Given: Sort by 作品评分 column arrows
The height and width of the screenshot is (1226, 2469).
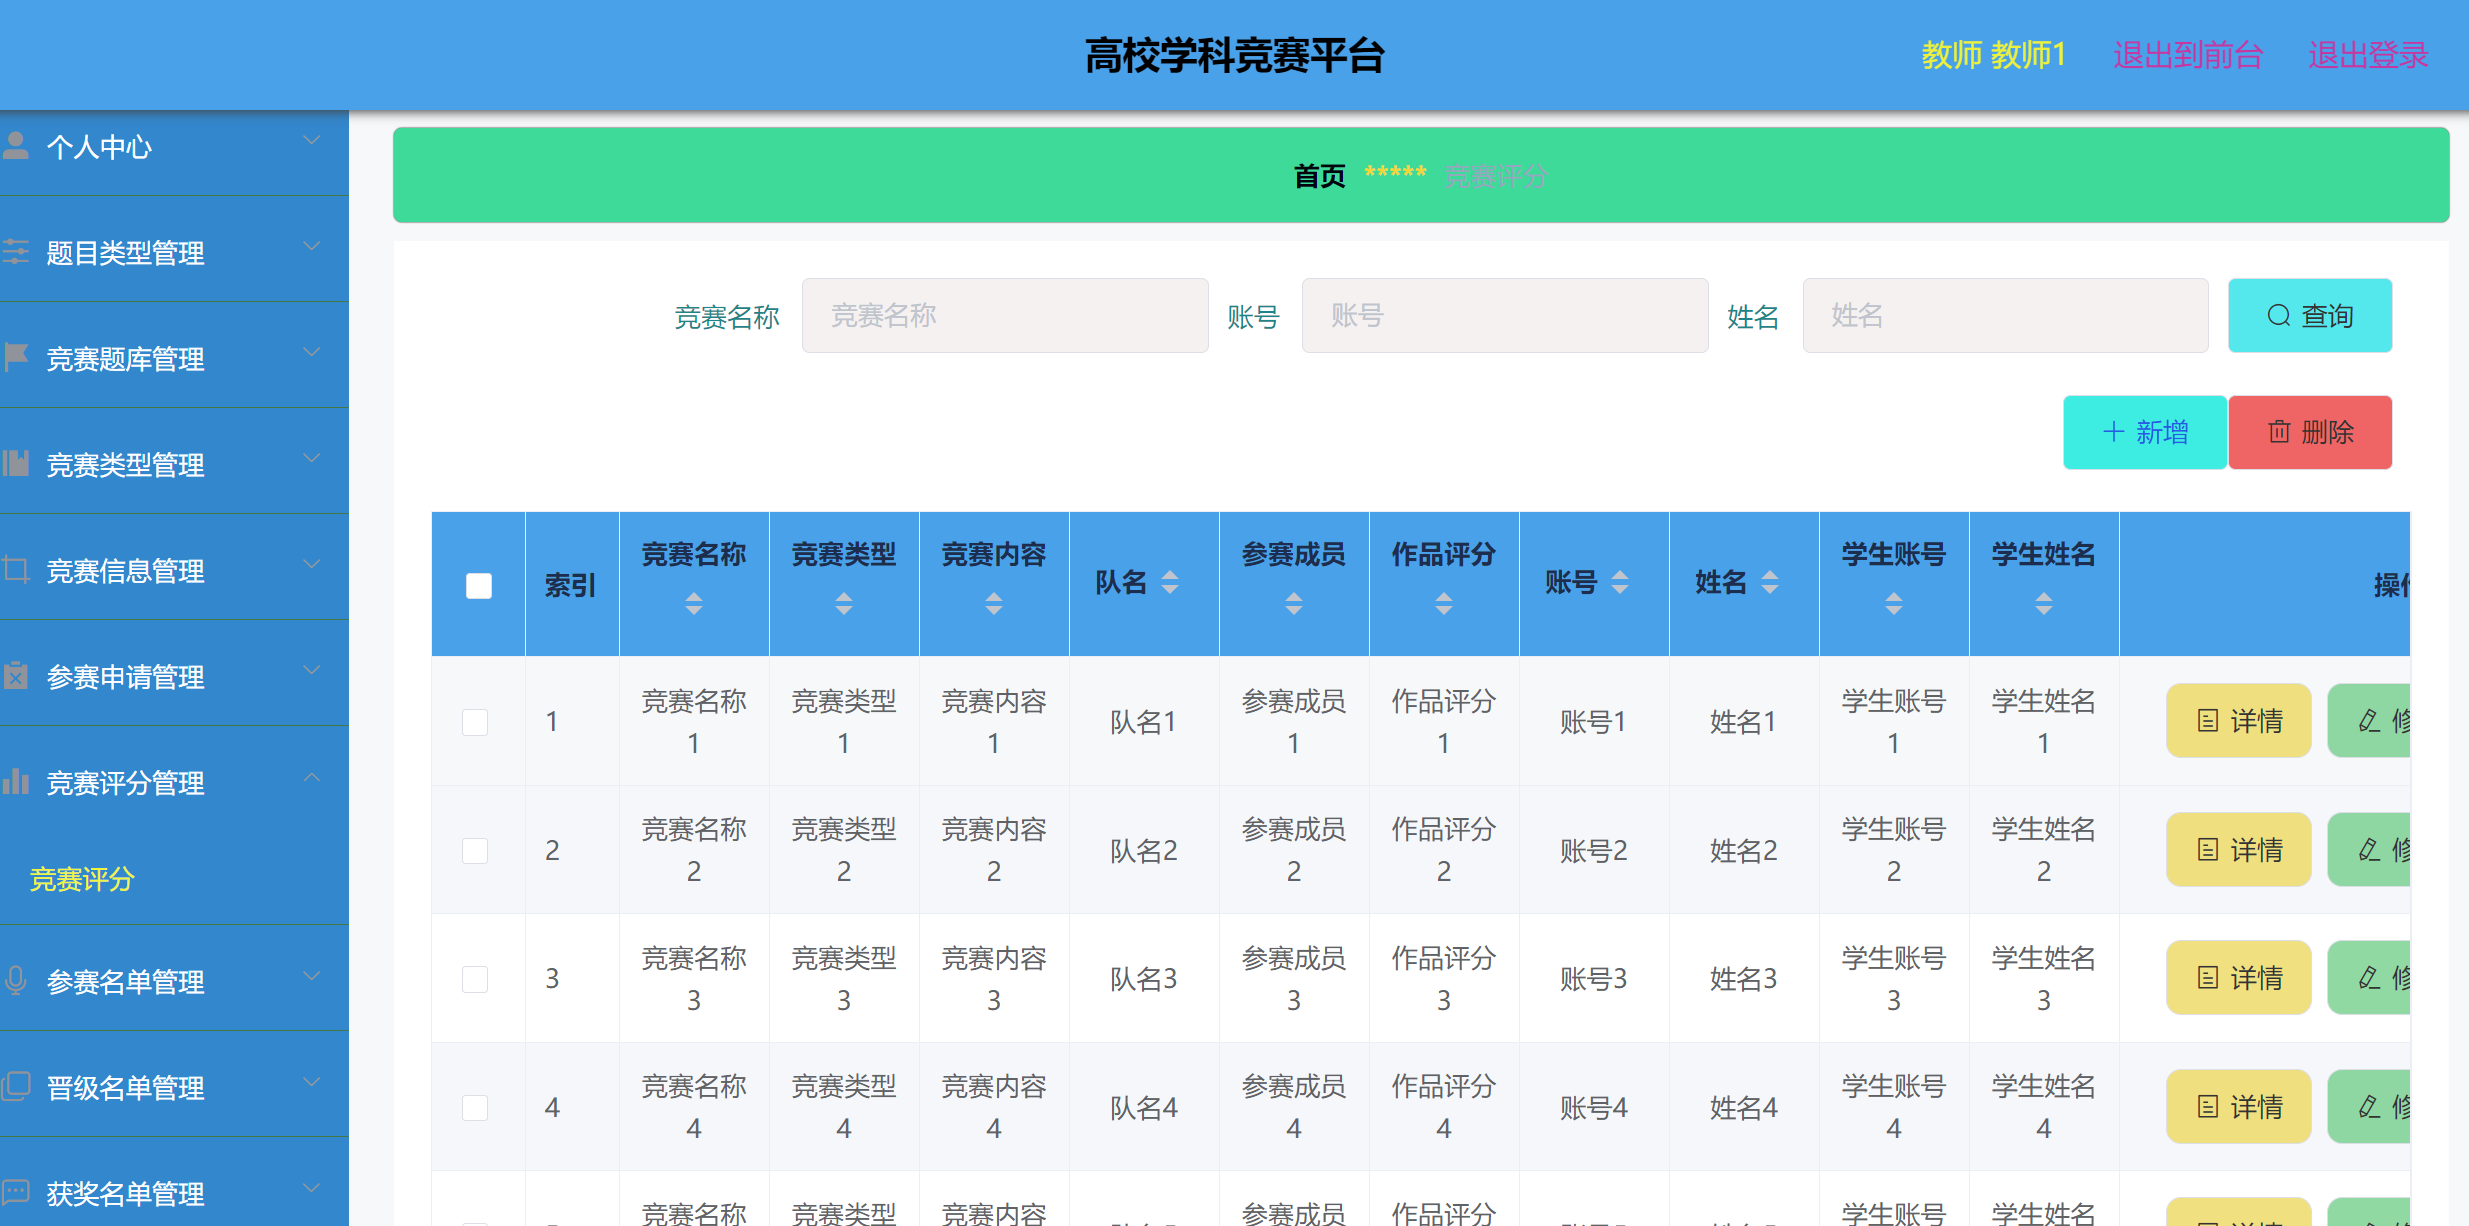Looking at the screenshot, I should click(1444, 603).
